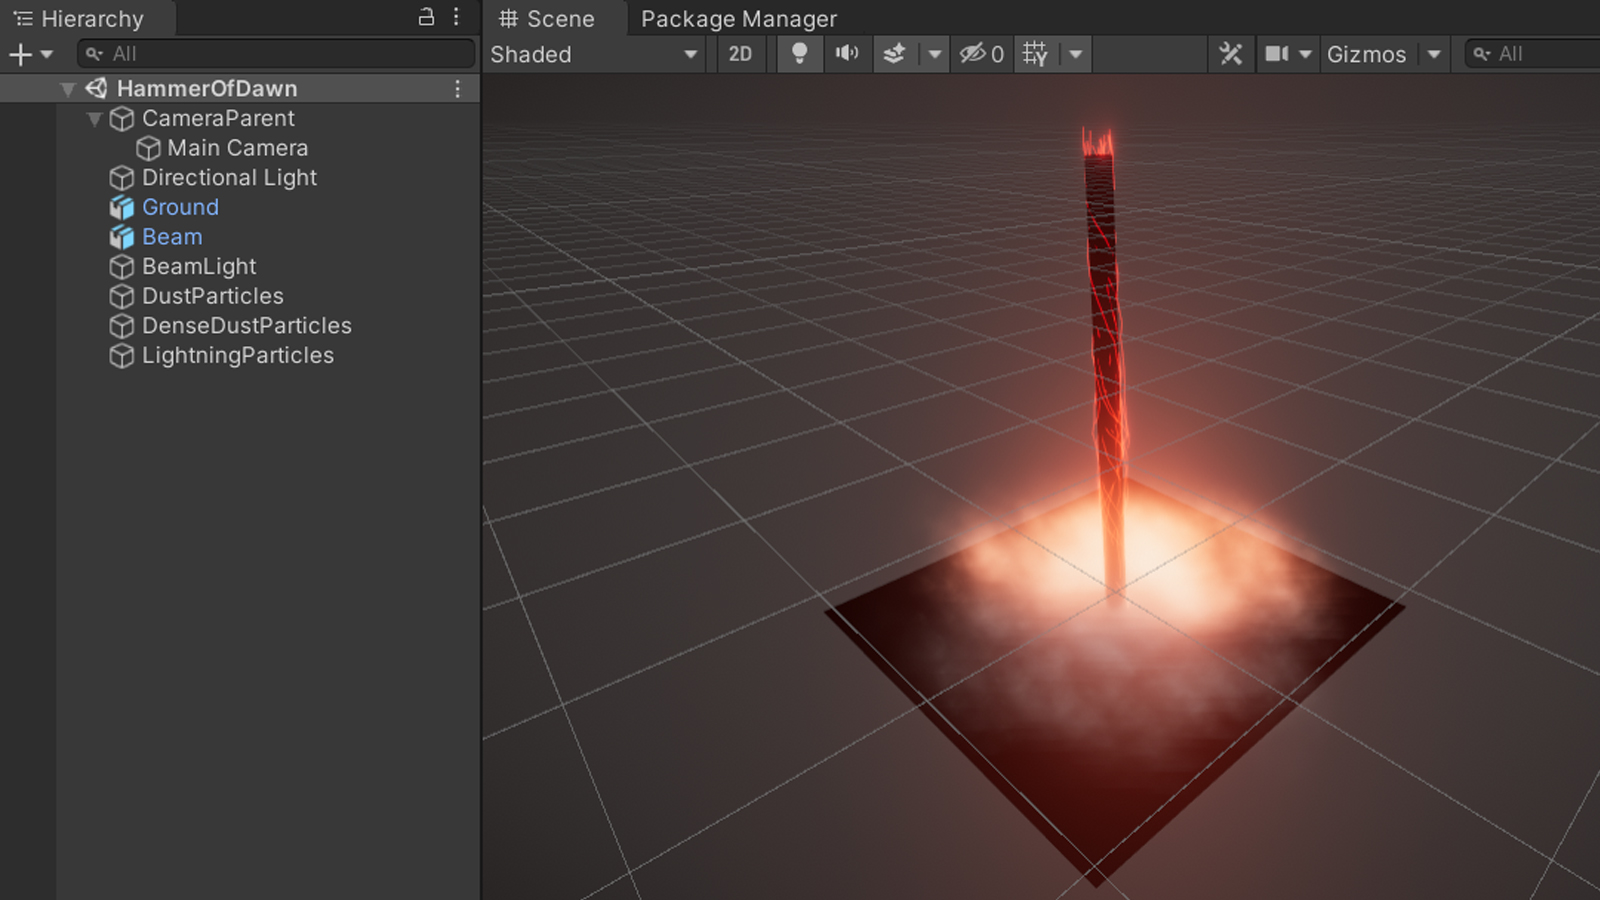Toggle scene lighting bulb
Screen dimensions: 1600x900
coord(799,54)
